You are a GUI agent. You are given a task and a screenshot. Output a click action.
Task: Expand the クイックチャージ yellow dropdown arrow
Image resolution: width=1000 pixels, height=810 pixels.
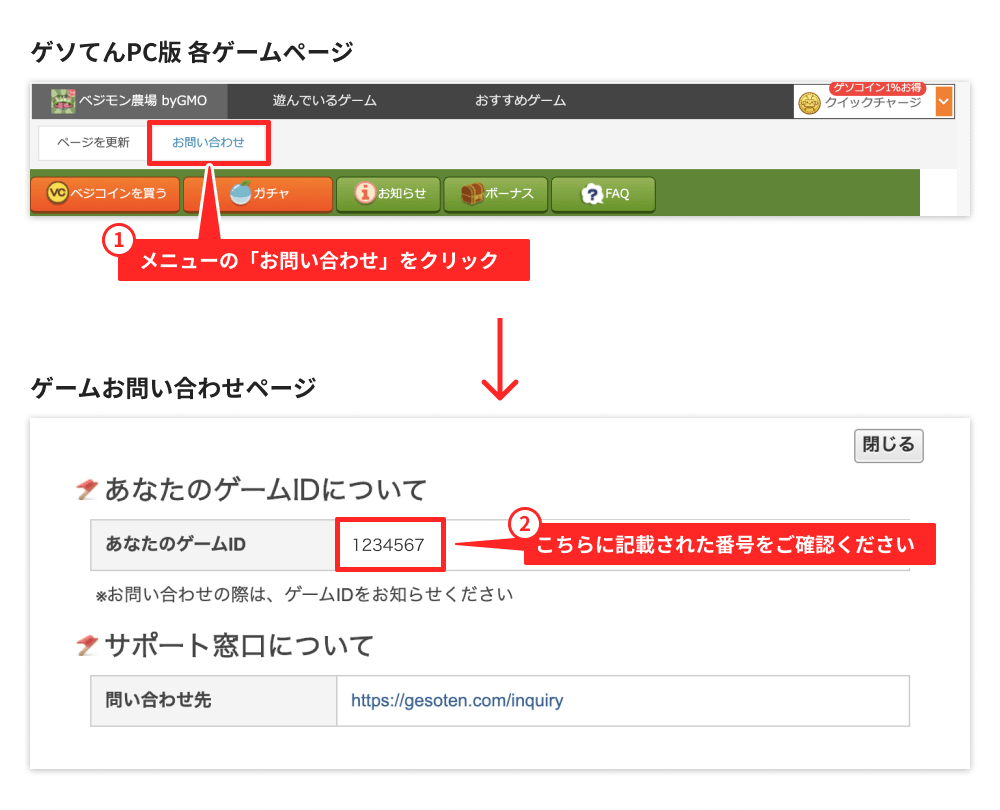click(x=945, y=101)
